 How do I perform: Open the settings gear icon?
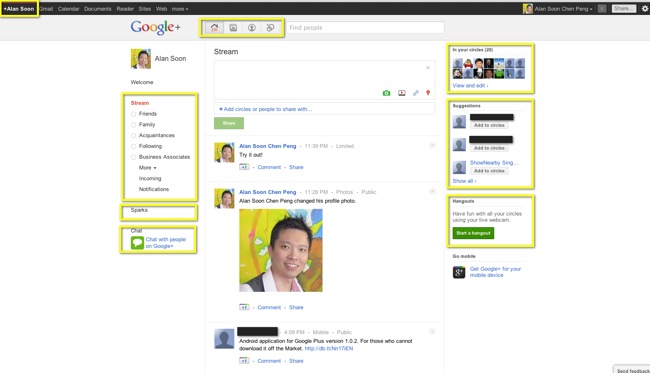coord(645,8)
